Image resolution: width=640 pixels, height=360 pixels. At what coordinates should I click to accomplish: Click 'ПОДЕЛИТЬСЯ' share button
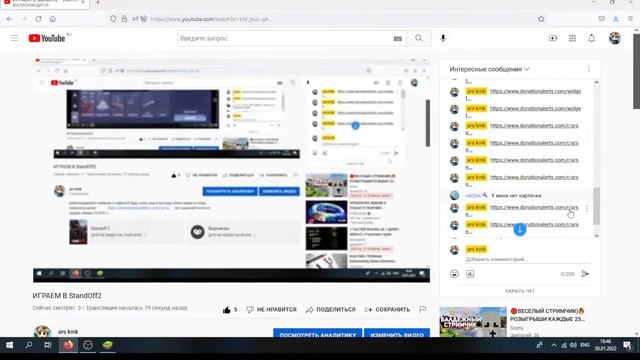(x=331, y=310)
